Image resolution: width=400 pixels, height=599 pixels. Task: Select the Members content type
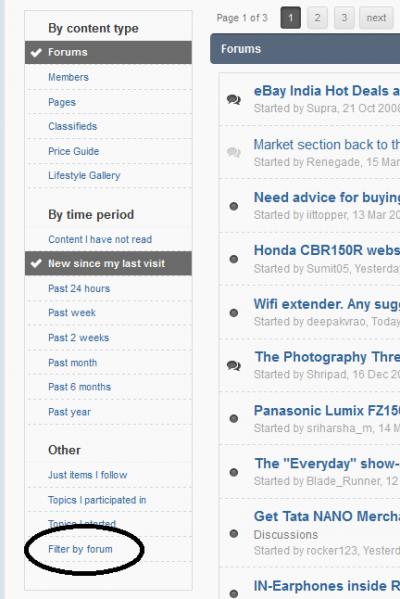tap(68, 77)
